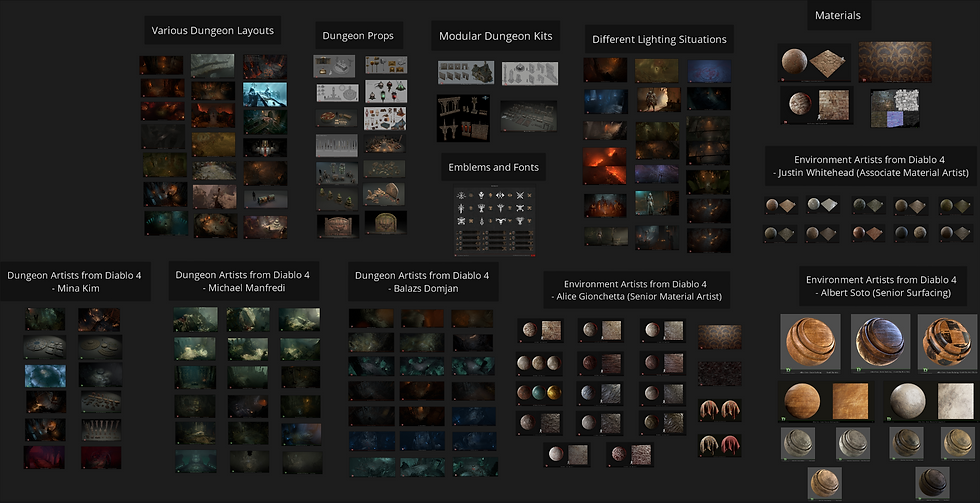Select Albert Soto's large plain wood sphere
This screenshot has width=980, height=503.
point(811,342)
